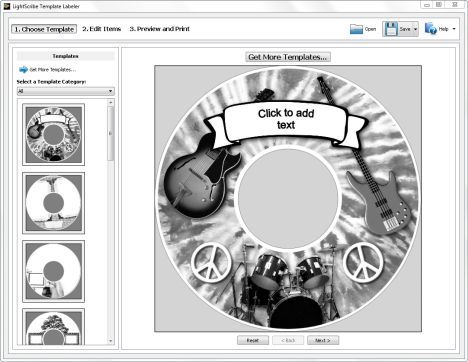Image resolution: width=468 pixels, height=362 pixels.
Task: Select the fourth template thumbnail at bottom
Action: [x=54, y=327]
